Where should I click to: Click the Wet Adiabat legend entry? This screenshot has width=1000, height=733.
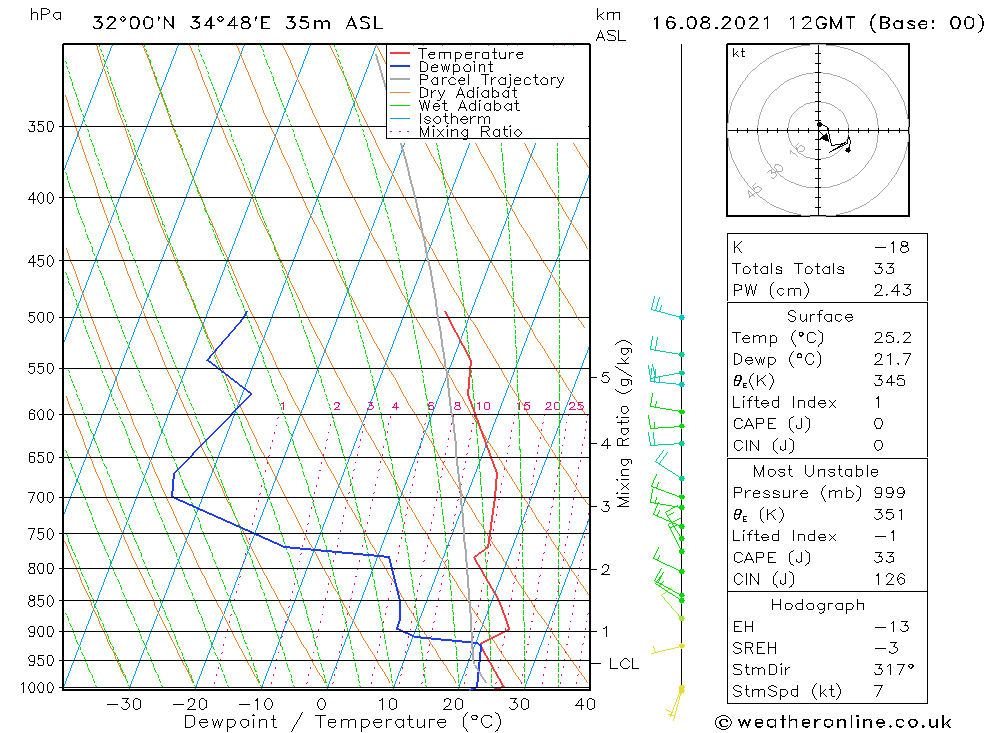click(469, 106)
